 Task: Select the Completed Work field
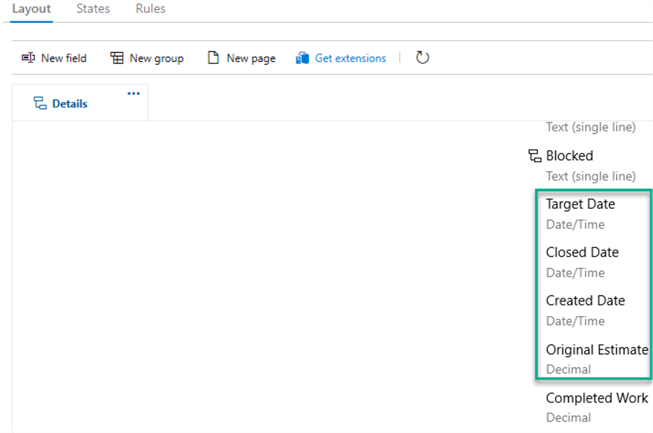tap(597, 398)
